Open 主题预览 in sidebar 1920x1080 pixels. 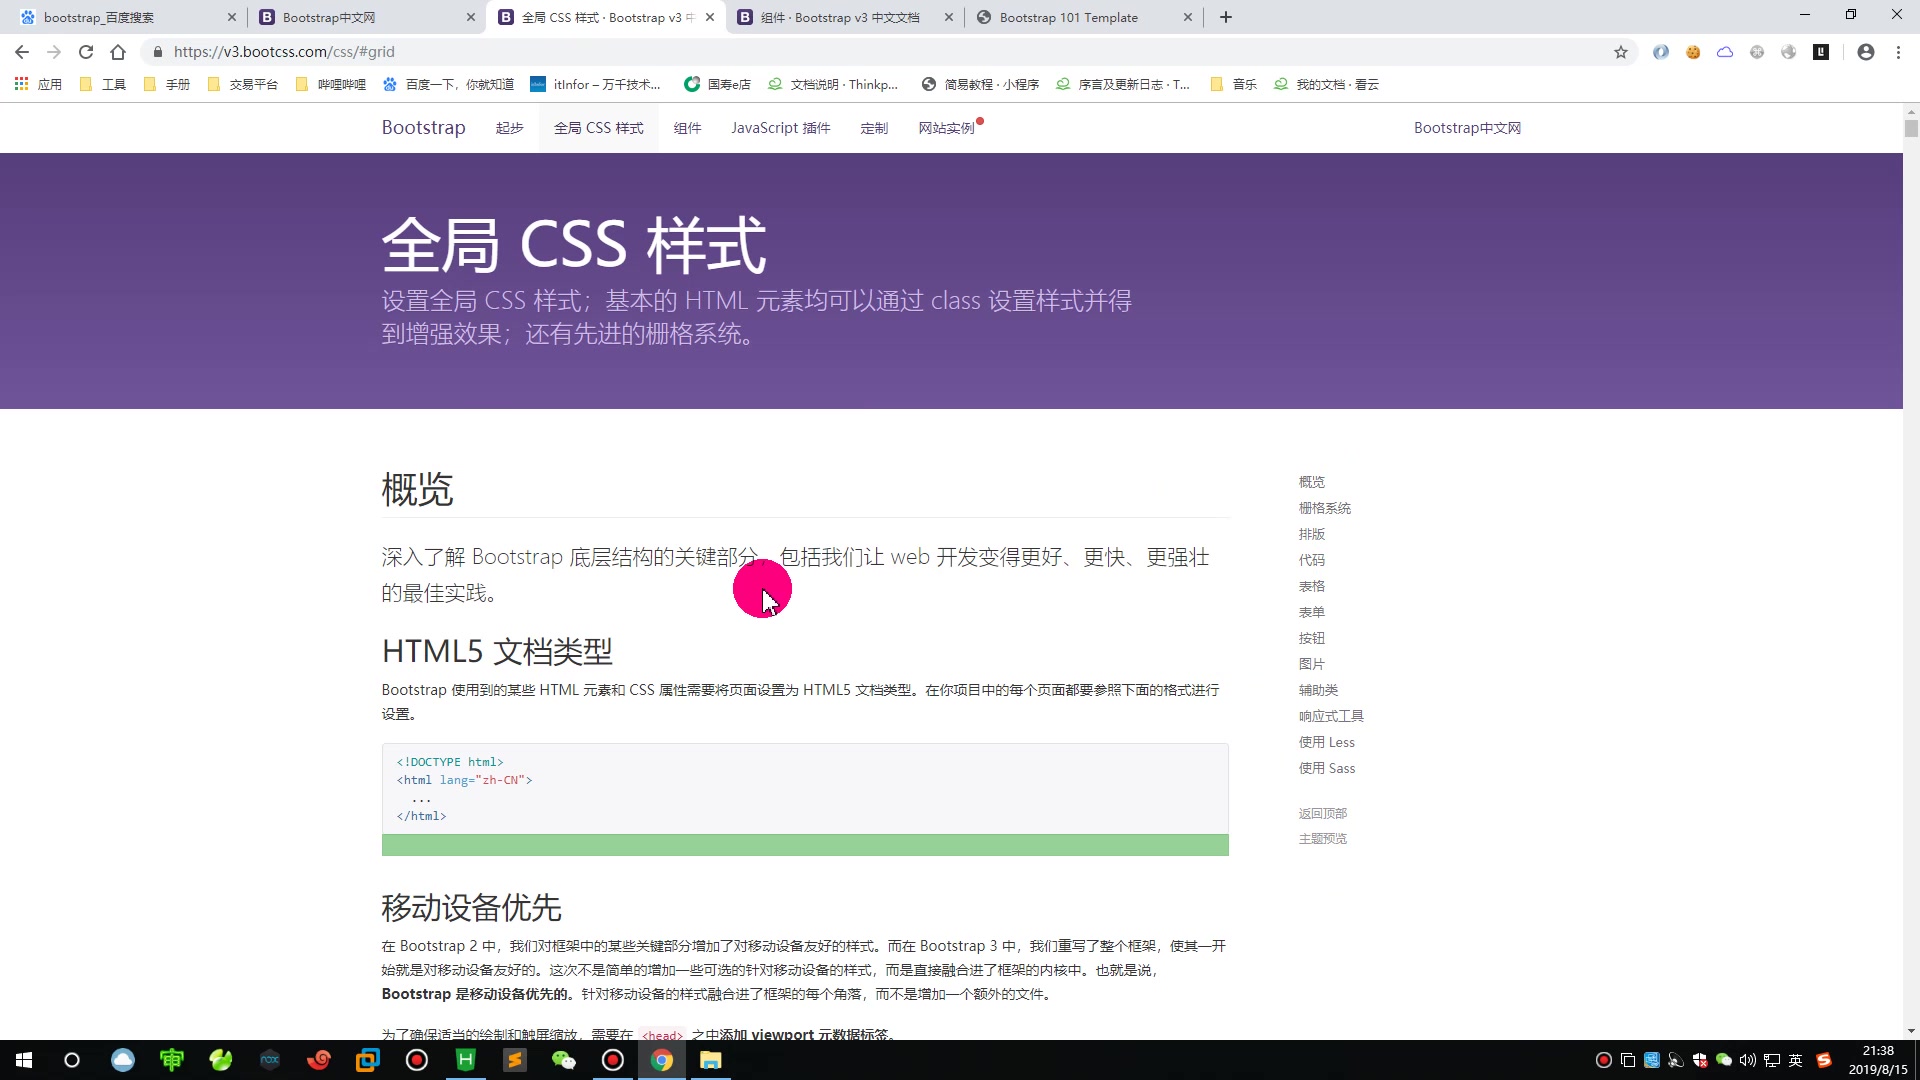(x=1322, y=839)
